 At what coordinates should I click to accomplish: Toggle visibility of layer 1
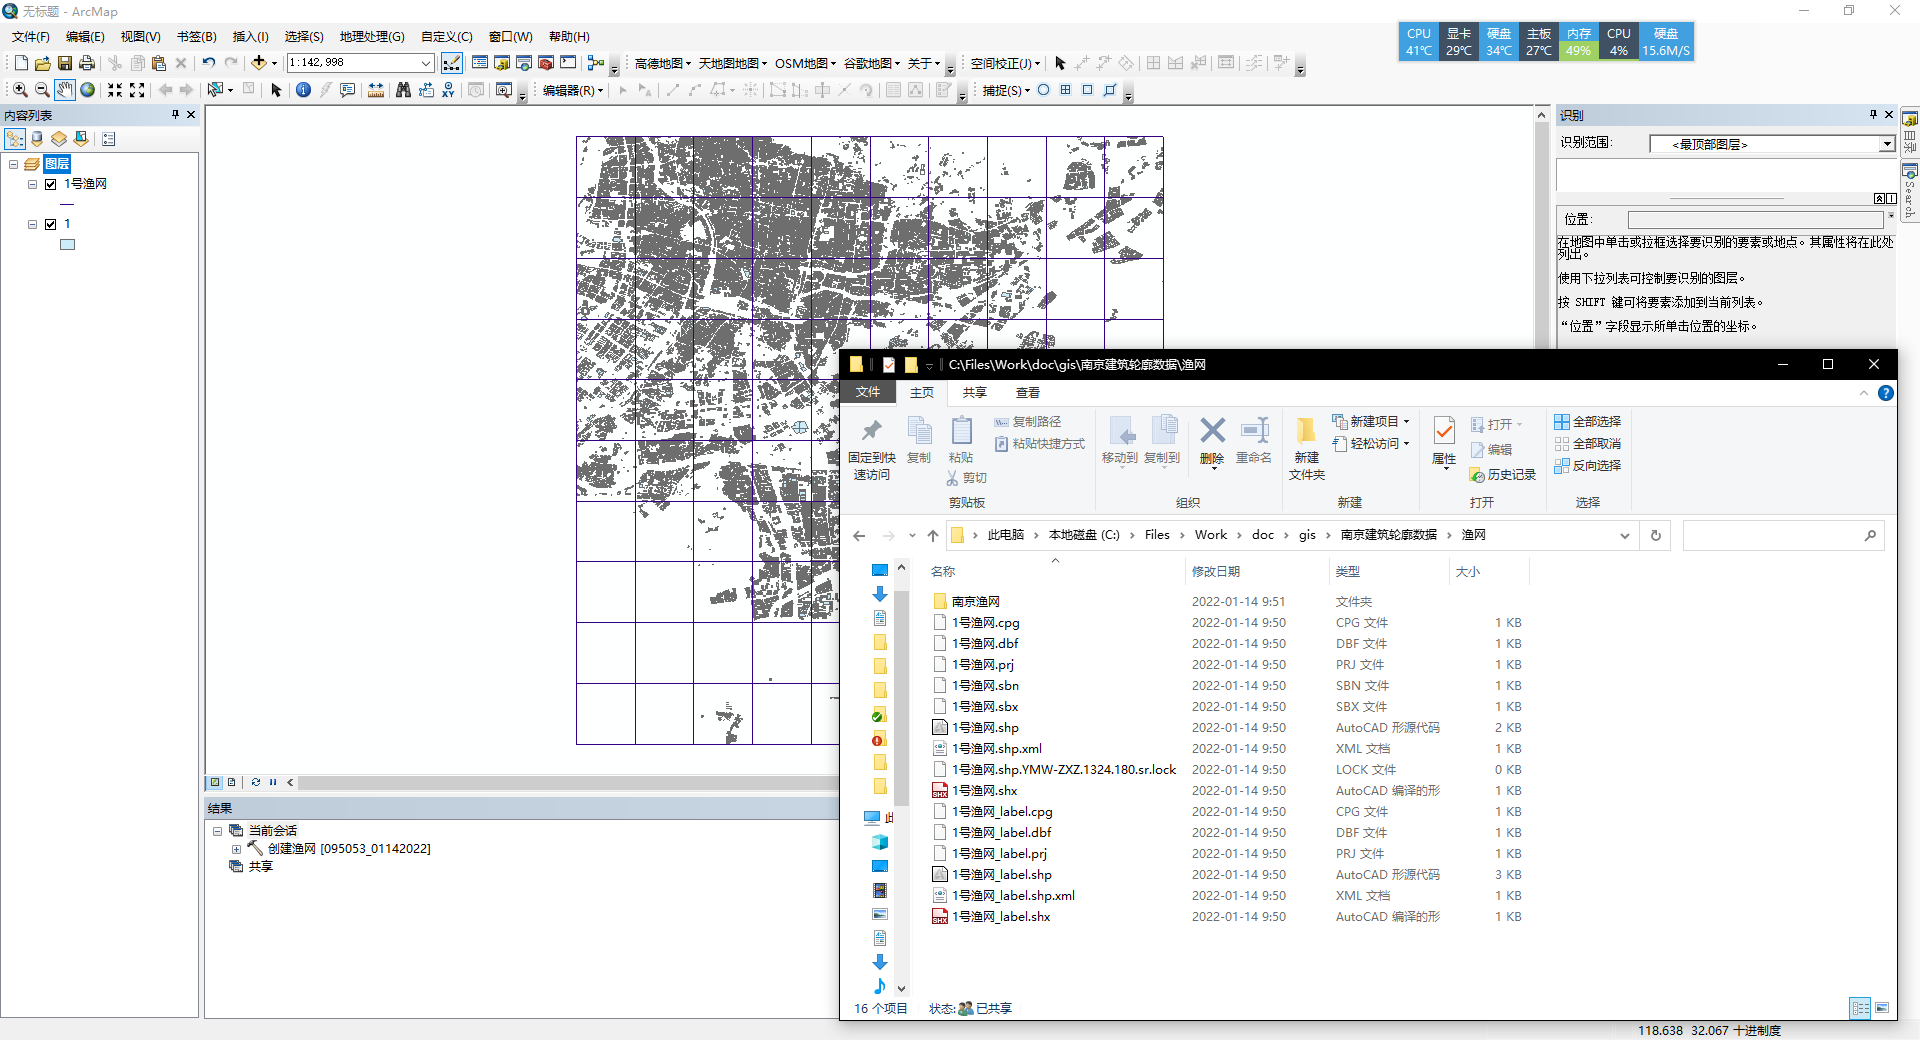coord(50,225)
